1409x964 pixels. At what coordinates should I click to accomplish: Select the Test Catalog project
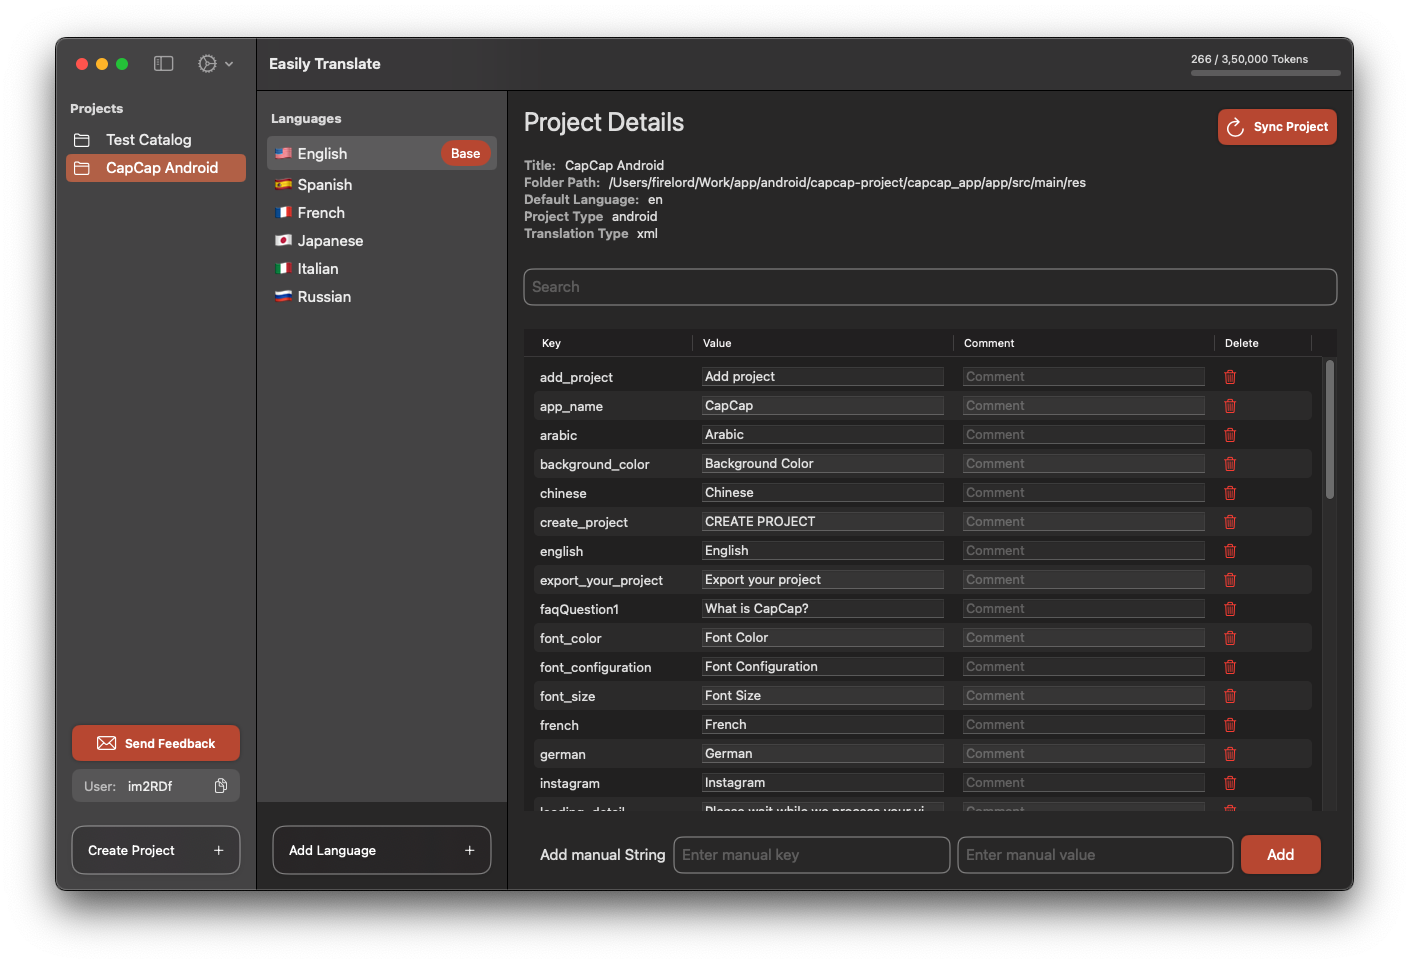click(156, 140)
